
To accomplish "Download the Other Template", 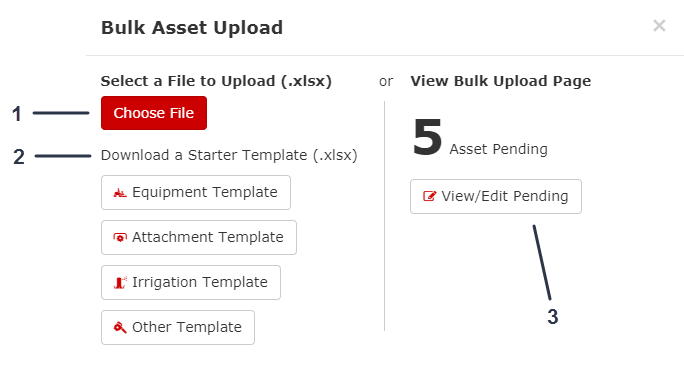I will pos(178,327).
